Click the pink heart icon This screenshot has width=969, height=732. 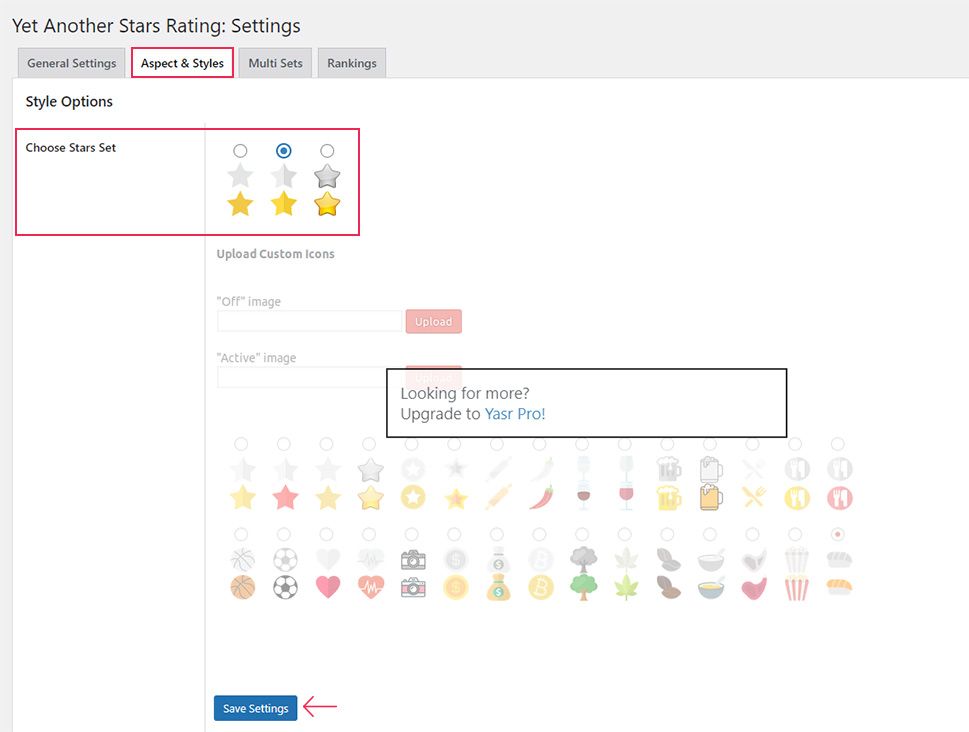328,587
